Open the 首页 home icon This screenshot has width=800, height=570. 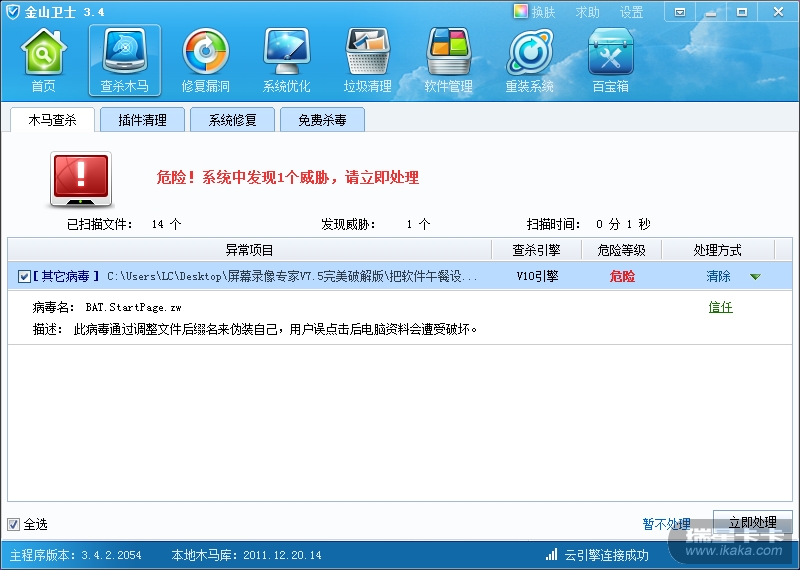43,60
